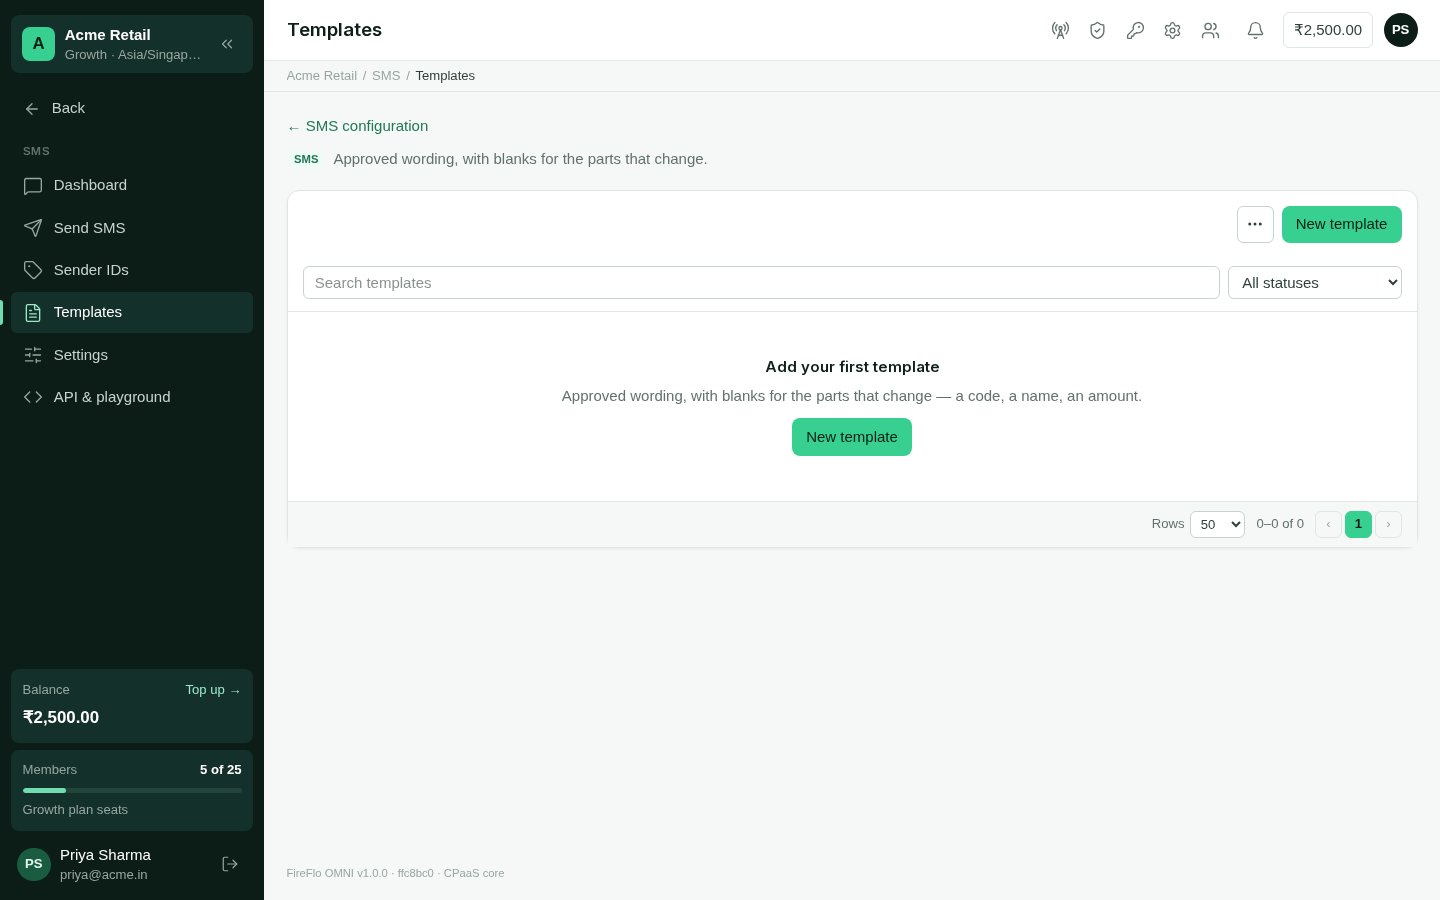The height and width of the screenshot is (900, 1440).
Task: Click the ₹2,500.00 balance button in header
Action: tap(1328, 30)
